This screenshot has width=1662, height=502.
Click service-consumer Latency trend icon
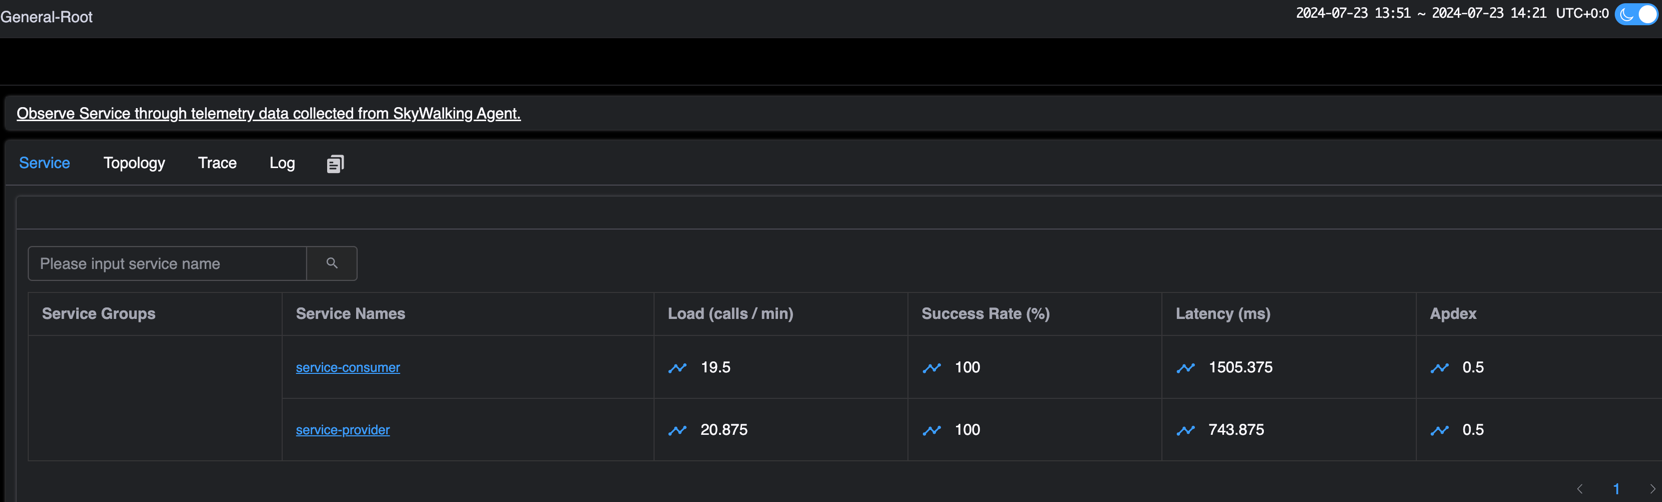pyautogui.click(x=1185, y=368)
